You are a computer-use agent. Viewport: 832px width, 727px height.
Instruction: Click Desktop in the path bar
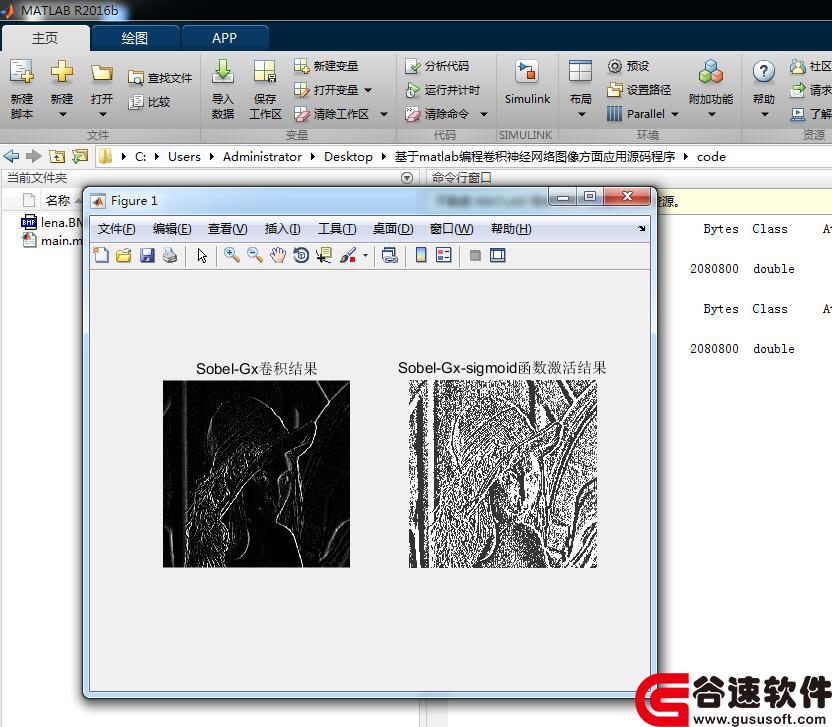coord(348,157)
